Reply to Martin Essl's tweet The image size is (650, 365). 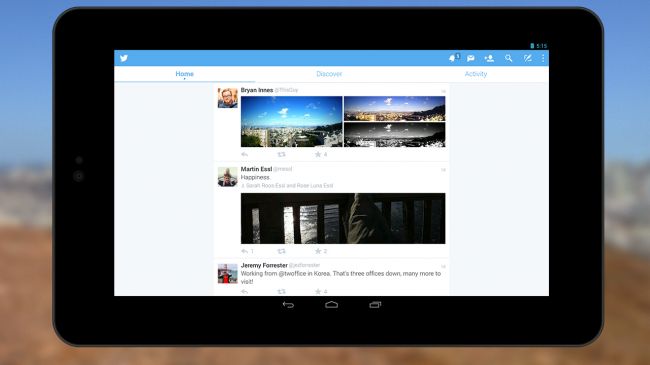[x=245, y=251]
